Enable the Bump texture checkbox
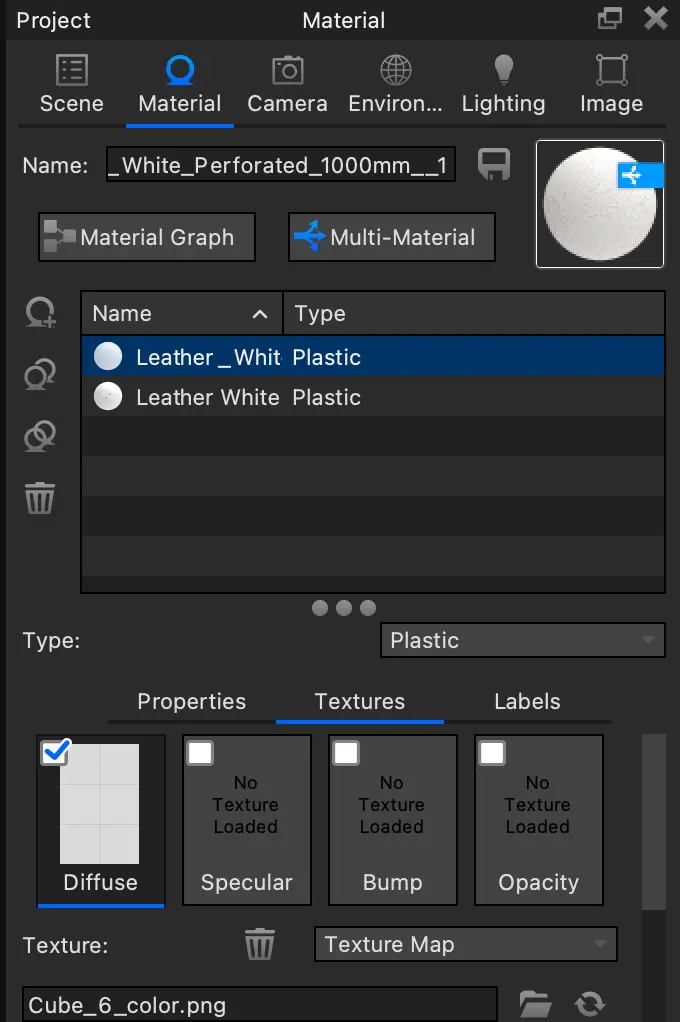 pos(346,753)
